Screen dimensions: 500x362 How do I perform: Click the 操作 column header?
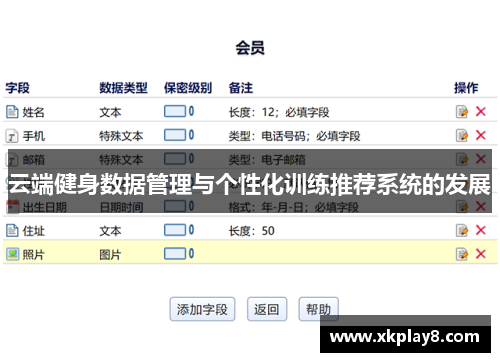466,88
